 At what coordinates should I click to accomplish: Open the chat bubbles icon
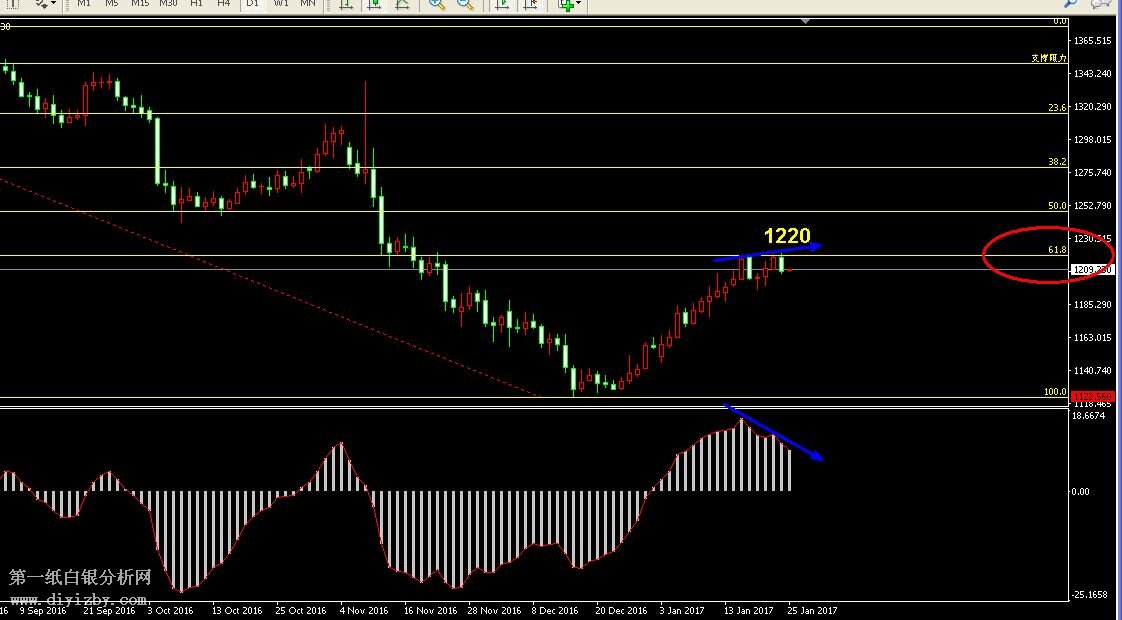pos(1099,4)
